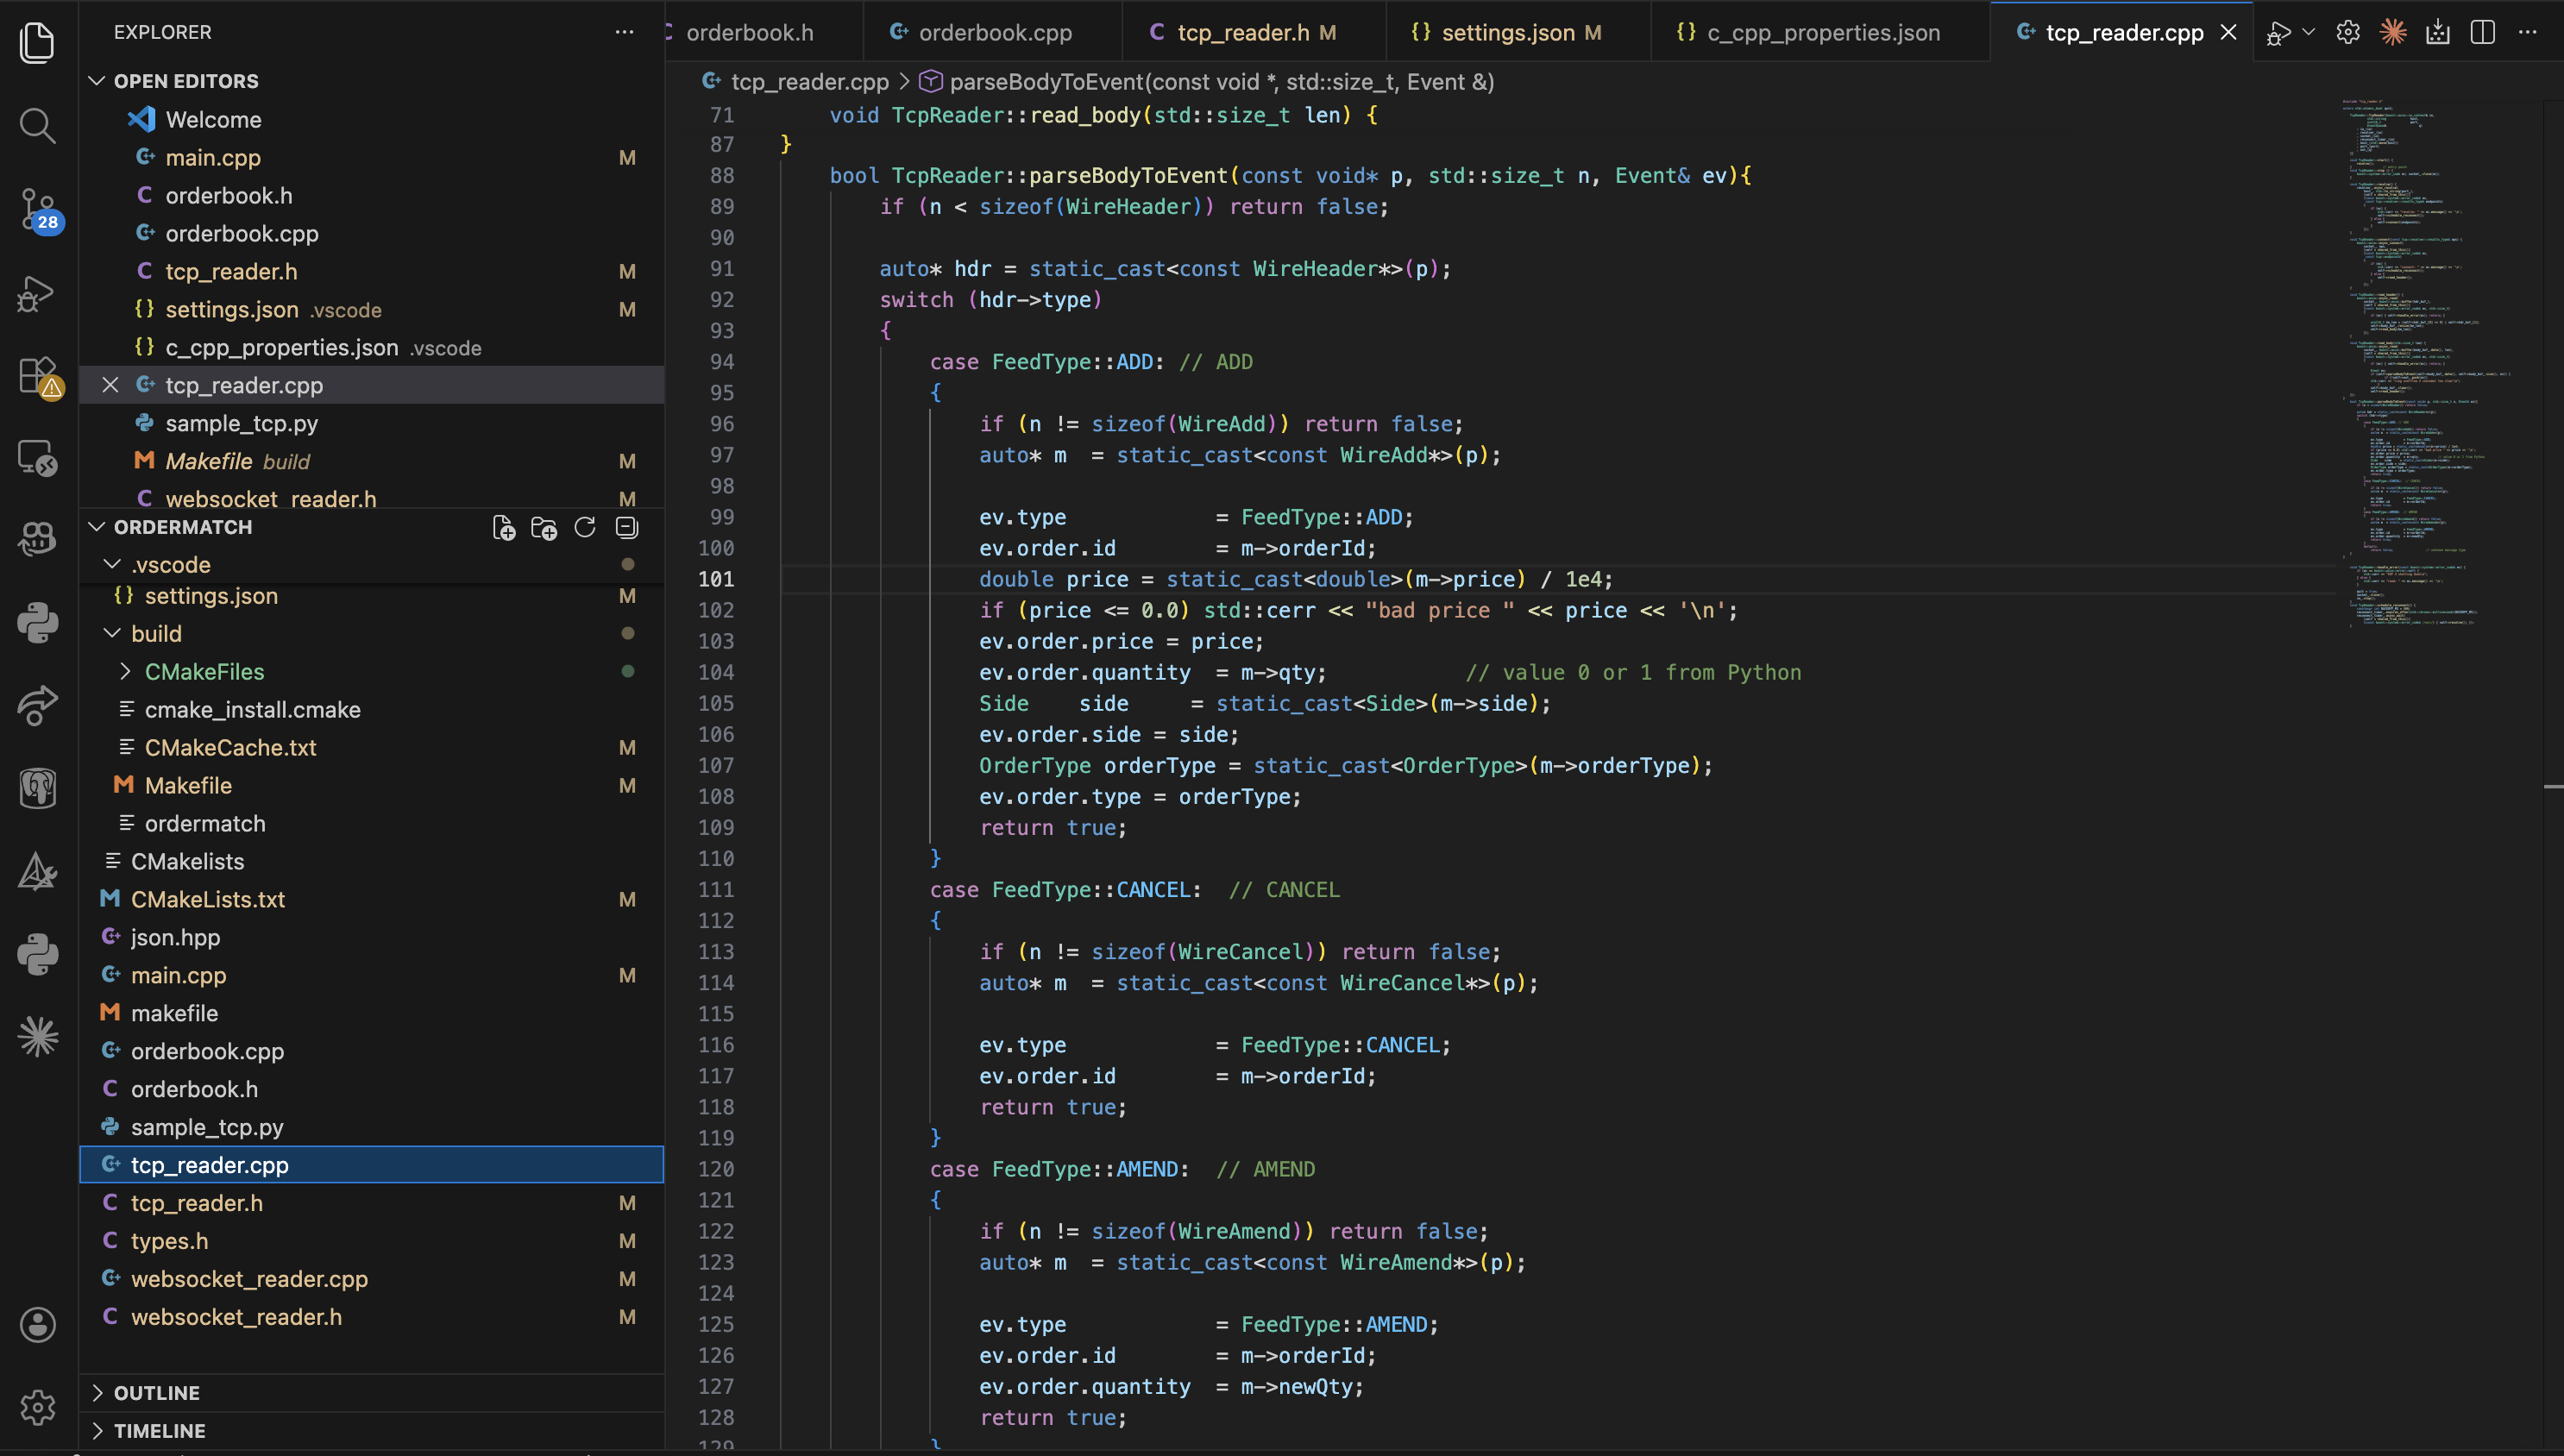Click parseBodyToEvent breadcrumb link
This screenshot has width=2564, height=1456.
[1220, 82]
